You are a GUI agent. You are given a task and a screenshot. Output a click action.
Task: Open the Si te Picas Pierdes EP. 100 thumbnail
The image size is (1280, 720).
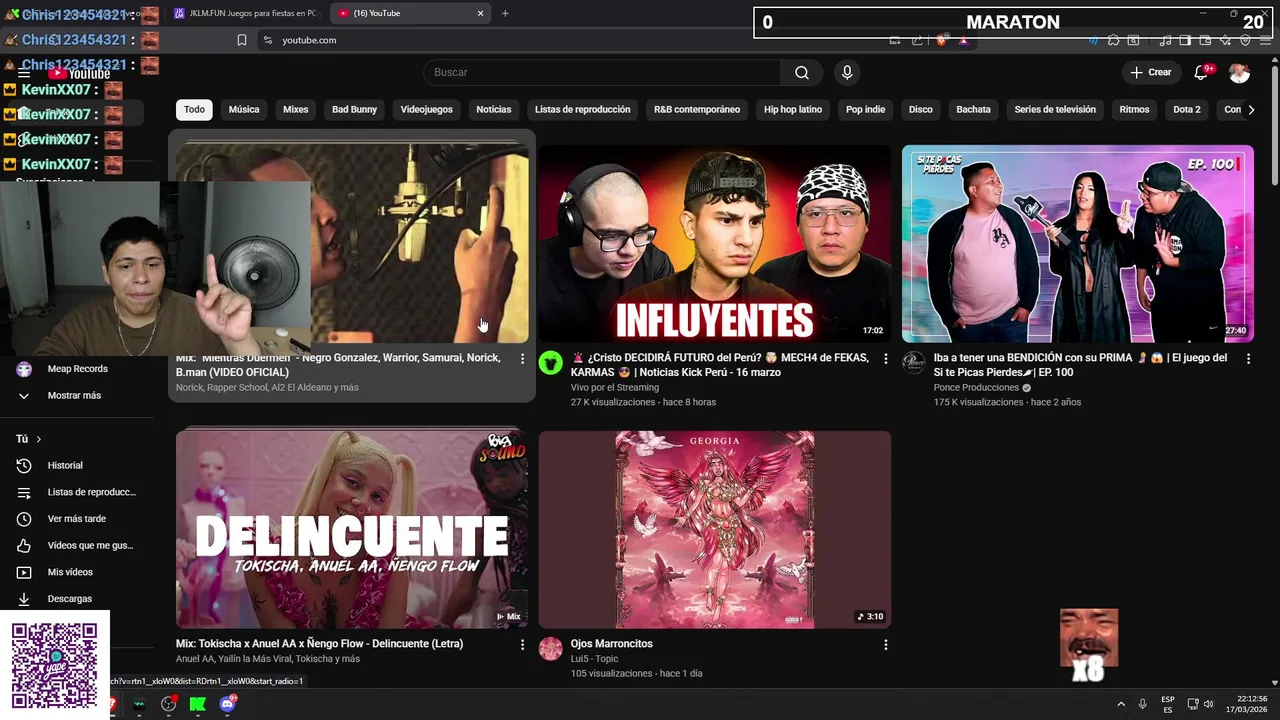point(1077,243)
